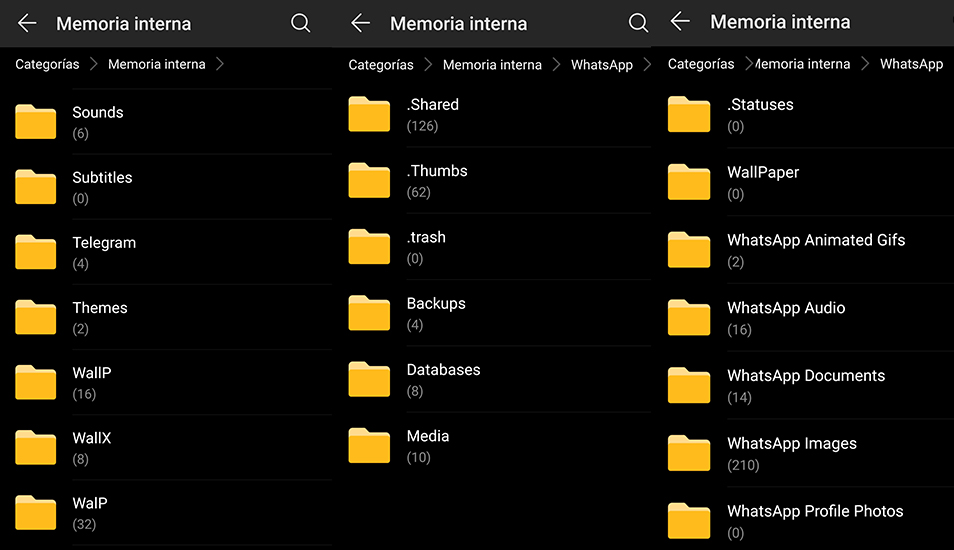
Task: Open the Telegram folder icon
Action: coord(35,251)
